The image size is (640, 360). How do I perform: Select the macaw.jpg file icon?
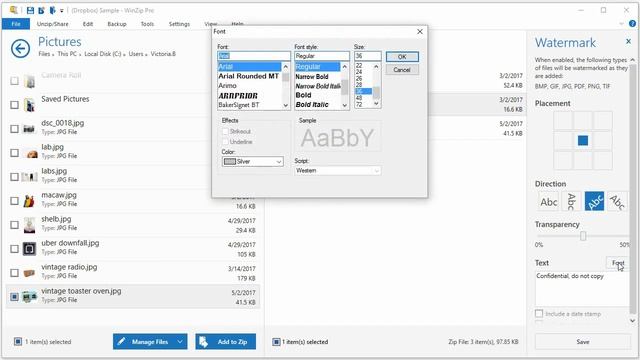[29, 201]
